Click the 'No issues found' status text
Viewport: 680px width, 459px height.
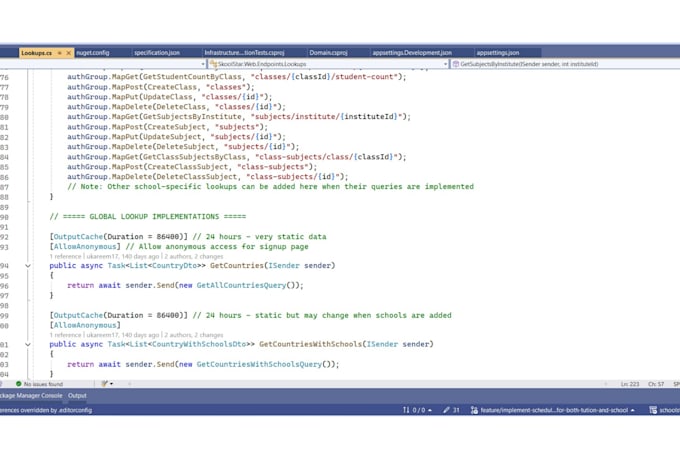(x=43, y=384)
